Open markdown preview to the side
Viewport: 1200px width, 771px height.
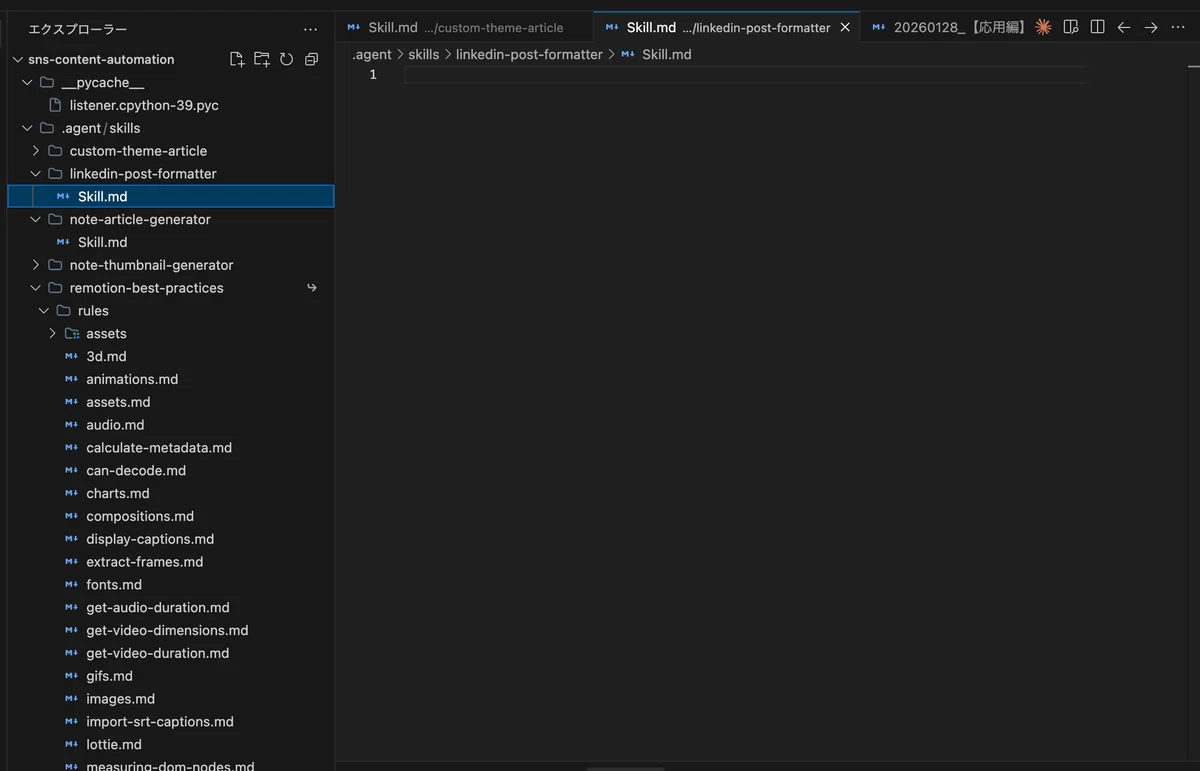[1071, 27]
